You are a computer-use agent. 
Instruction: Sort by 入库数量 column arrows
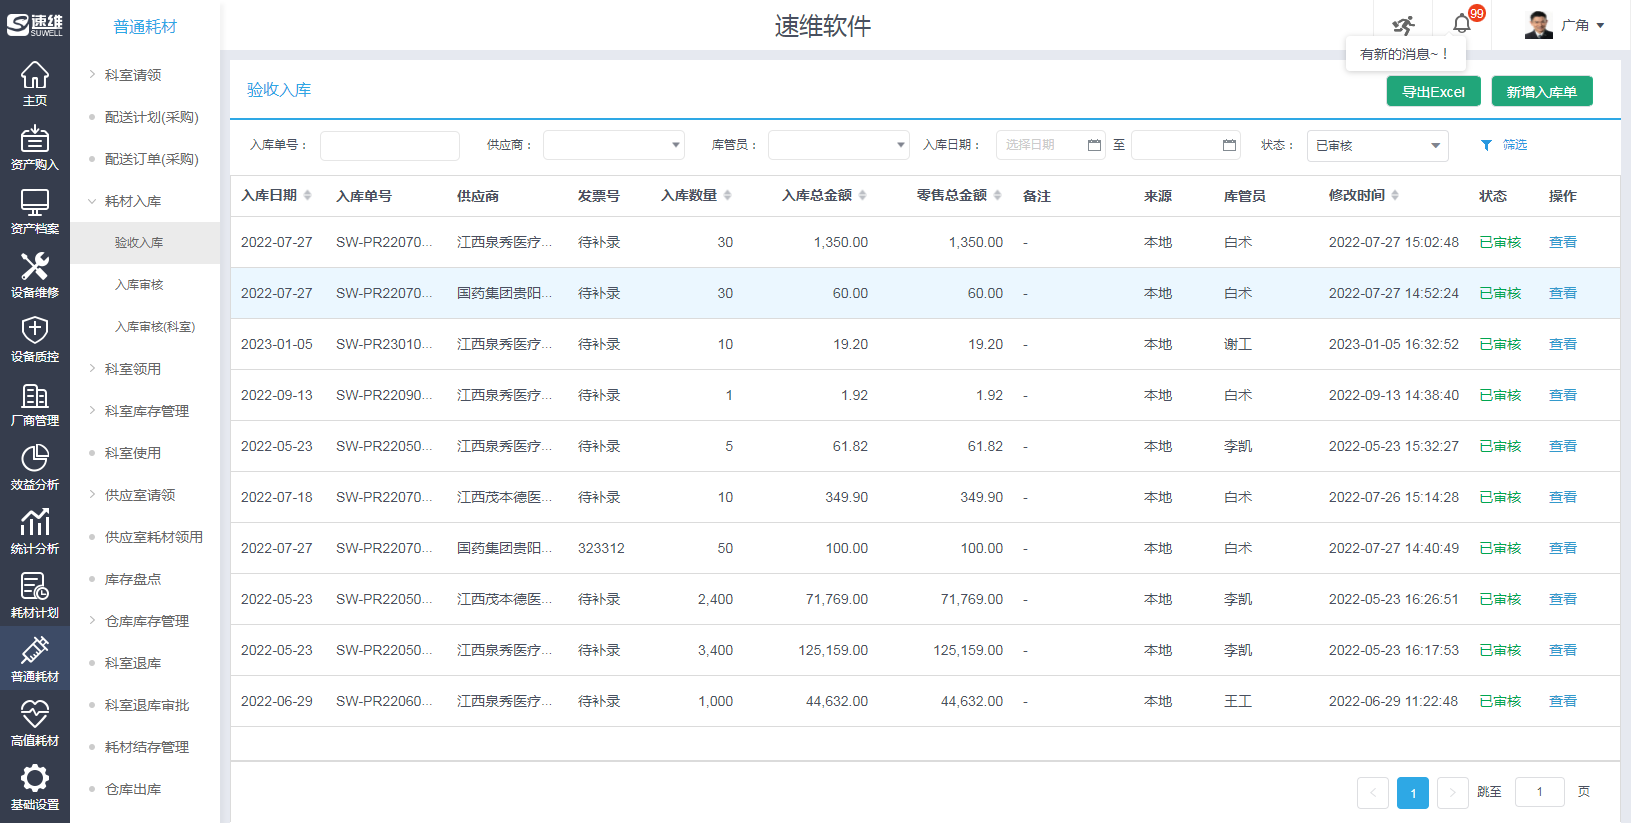[727, 195]
